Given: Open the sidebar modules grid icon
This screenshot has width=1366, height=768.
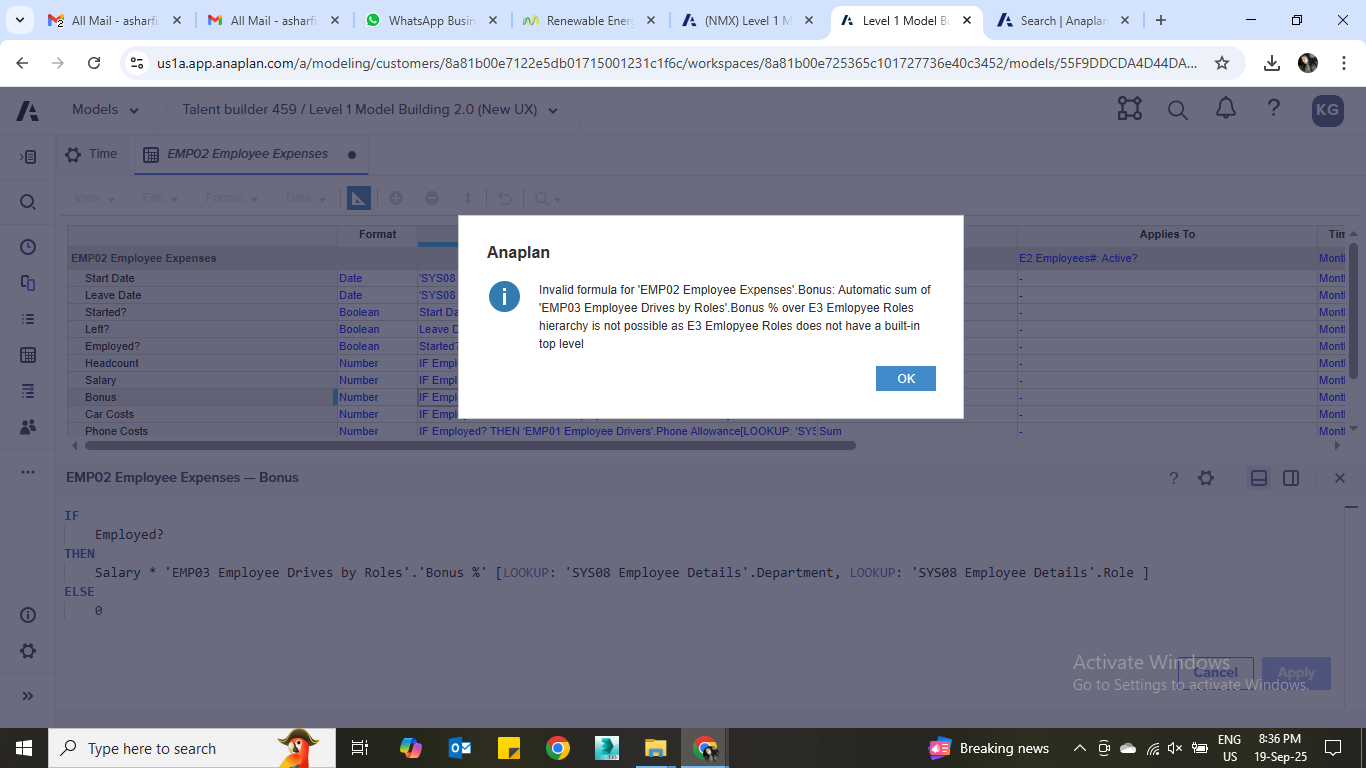Looking at the screenshot, I should pos(28,355).
